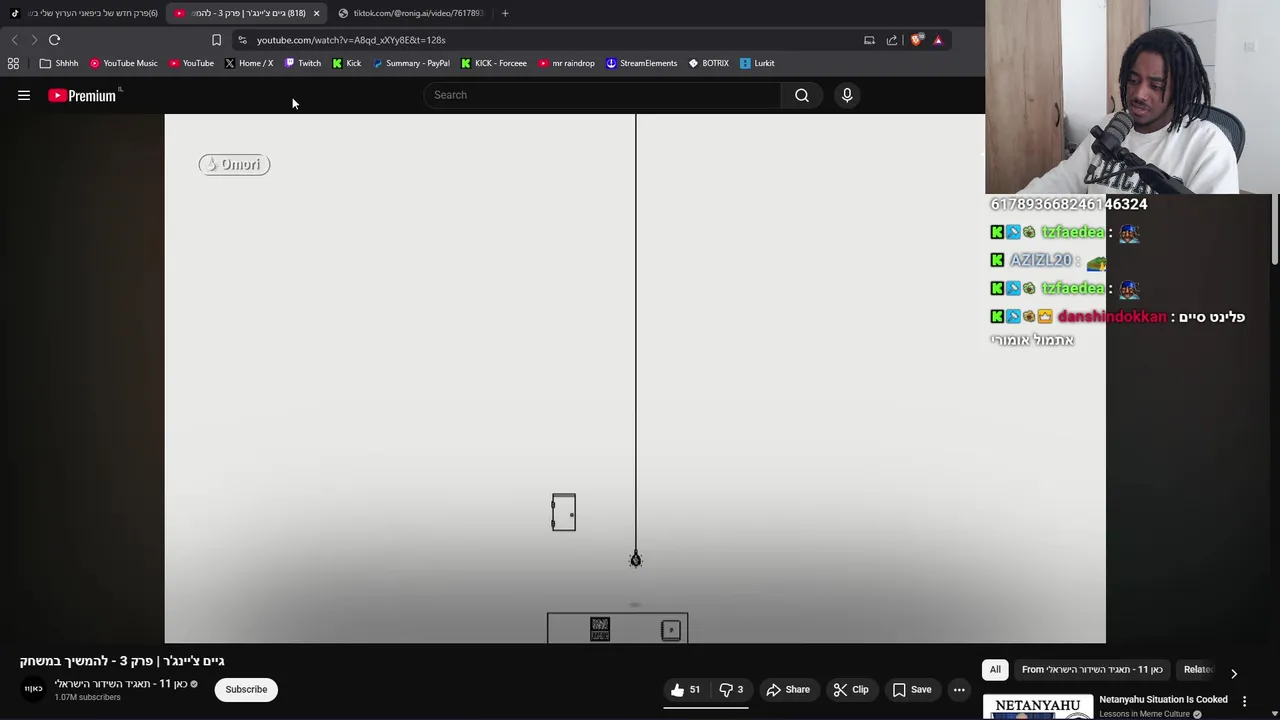Open a new browser tab
This screenshot has width=1280, height=720.
[505, 13]
